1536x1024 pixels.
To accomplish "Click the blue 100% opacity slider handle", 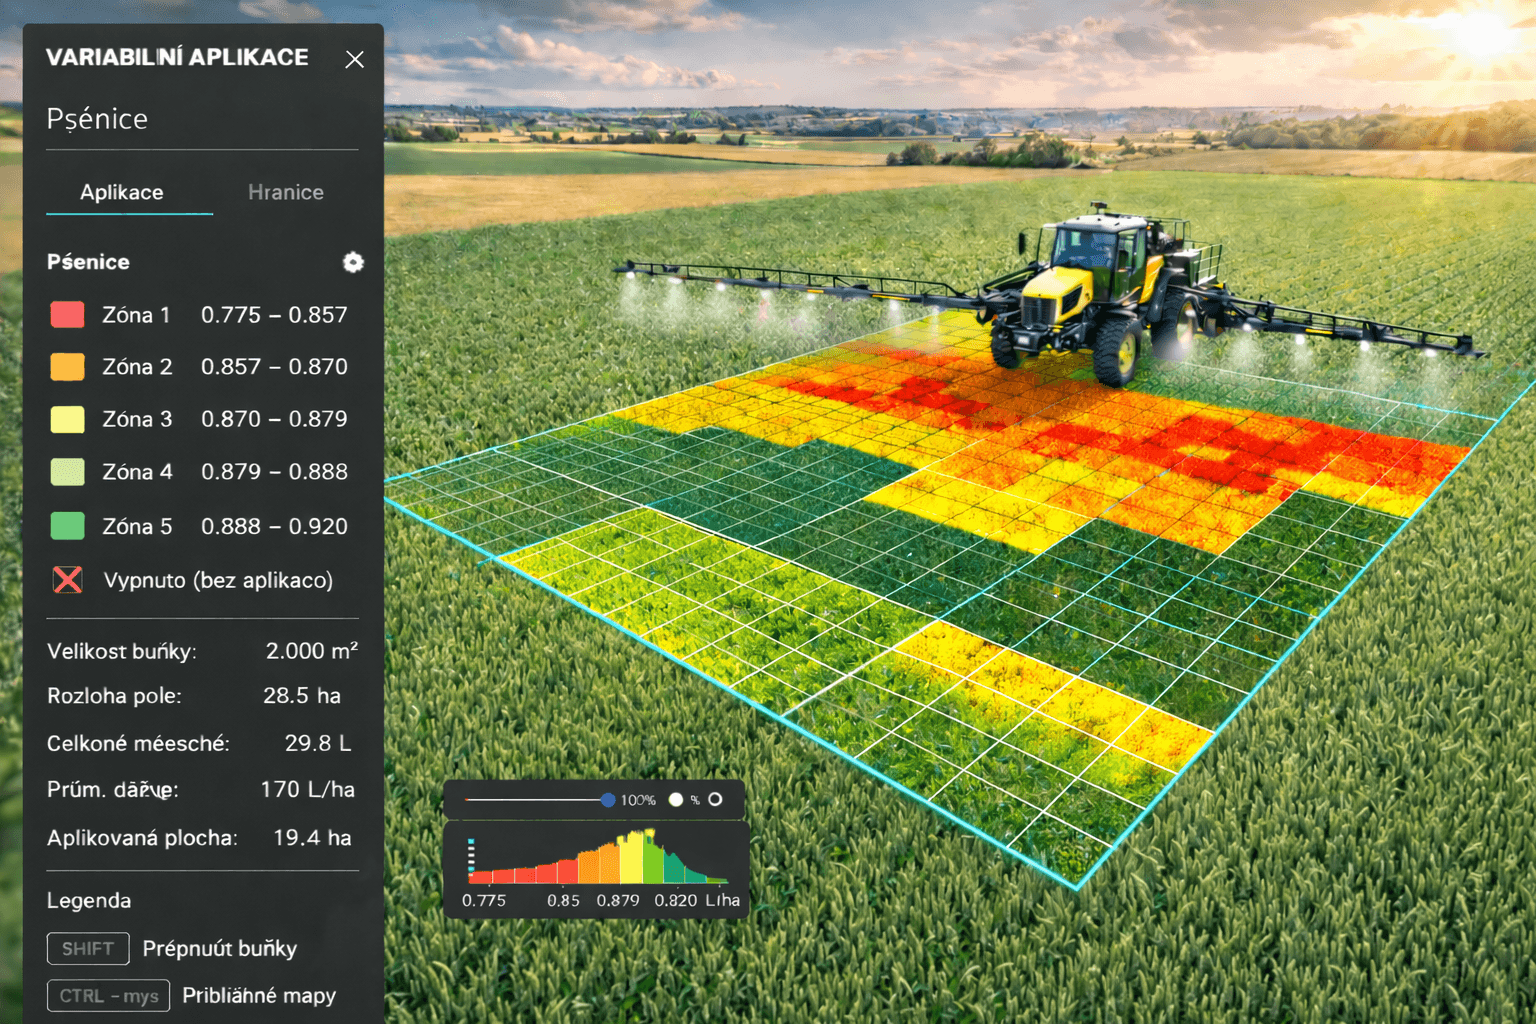I will [607, 800].
